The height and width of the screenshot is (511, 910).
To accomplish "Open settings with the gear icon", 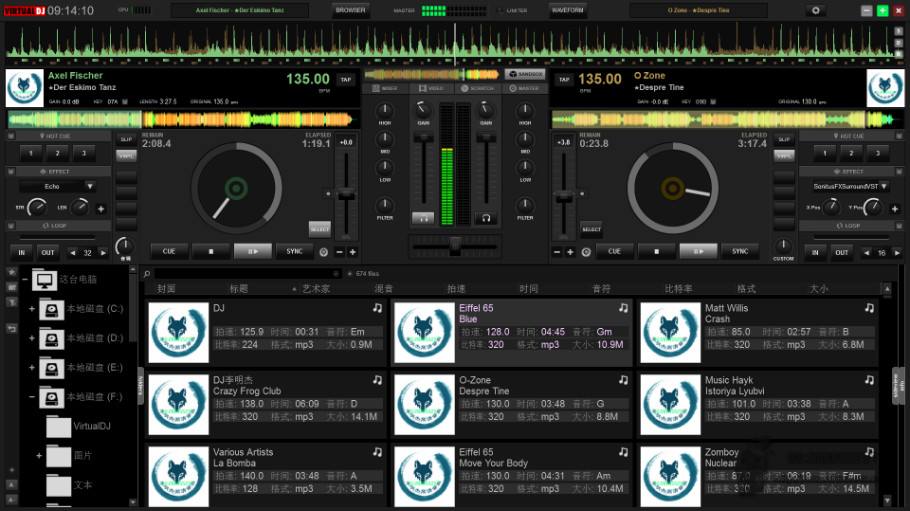I will tap(815, 10).
